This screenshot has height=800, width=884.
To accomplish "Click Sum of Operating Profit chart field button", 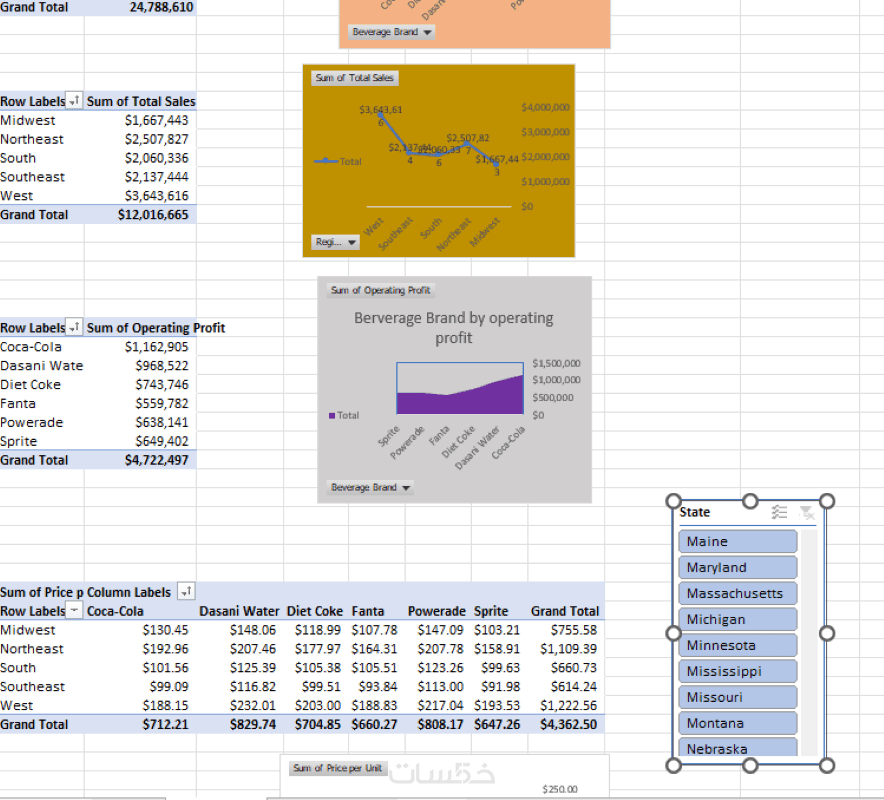I will (x=381, y=290).
